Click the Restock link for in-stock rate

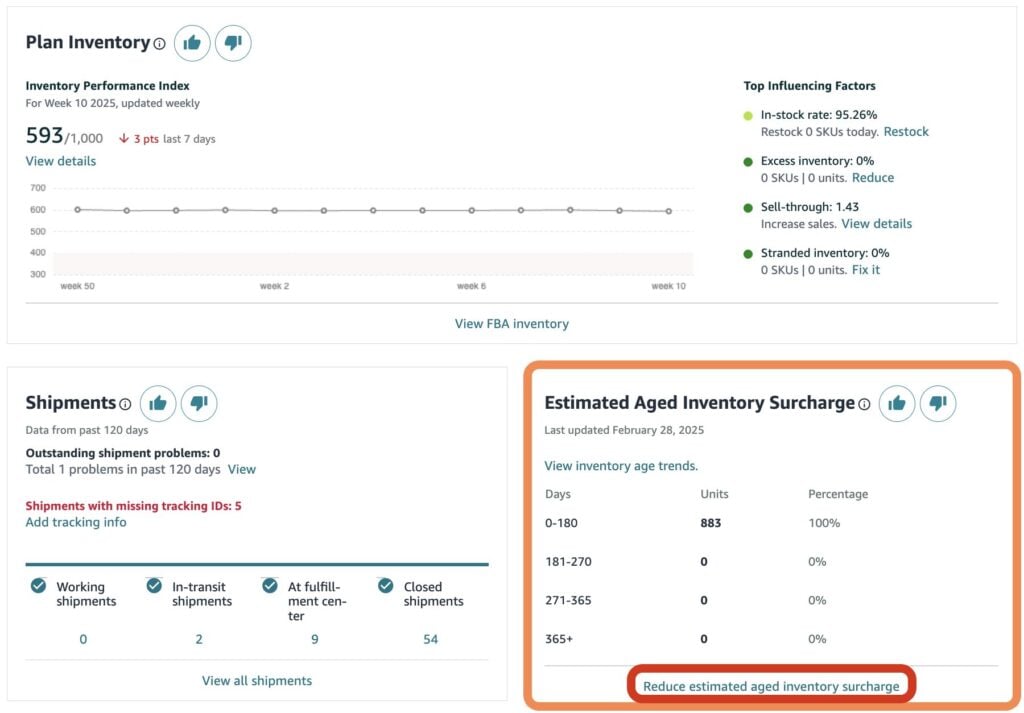906,132
